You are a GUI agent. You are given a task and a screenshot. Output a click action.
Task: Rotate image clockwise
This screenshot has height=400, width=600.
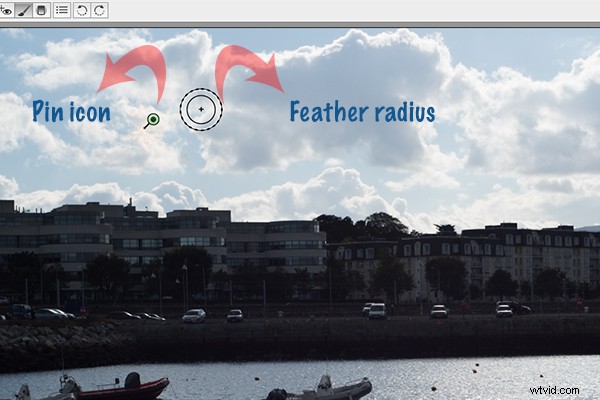[x=99, y=9]
